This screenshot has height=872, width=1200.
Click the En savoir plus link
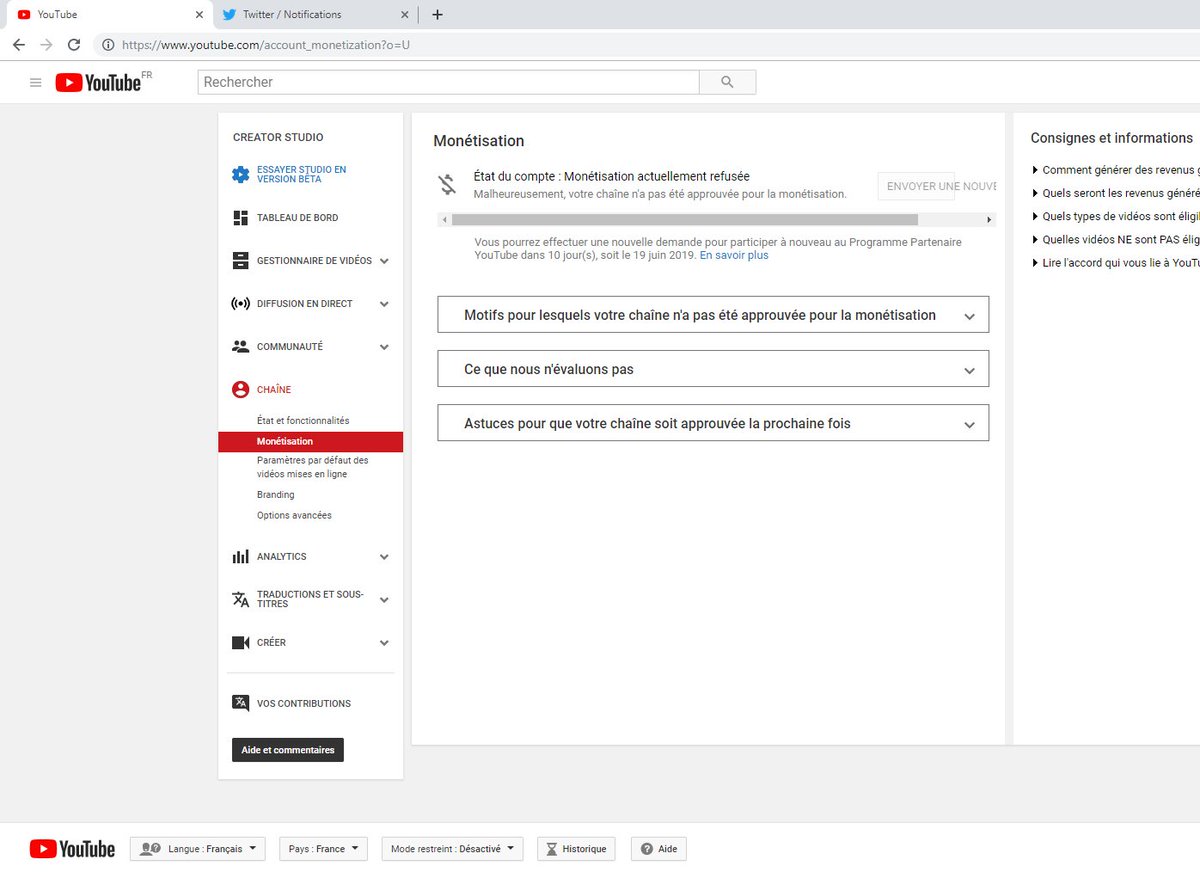[734, 255]
